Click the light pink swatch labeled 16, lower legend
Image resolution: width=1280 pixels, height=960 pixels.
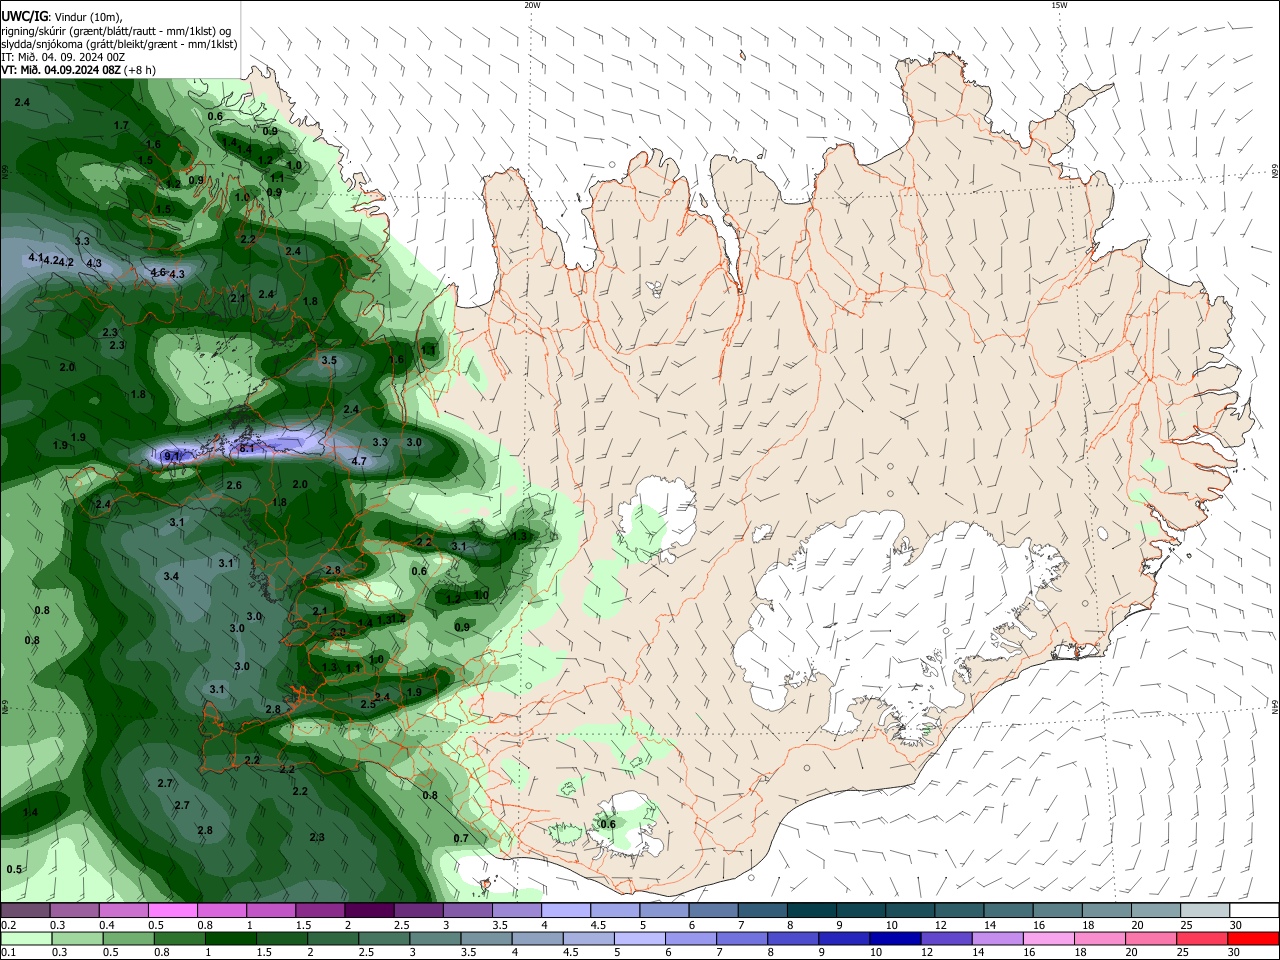click(x=1048, y=938)
